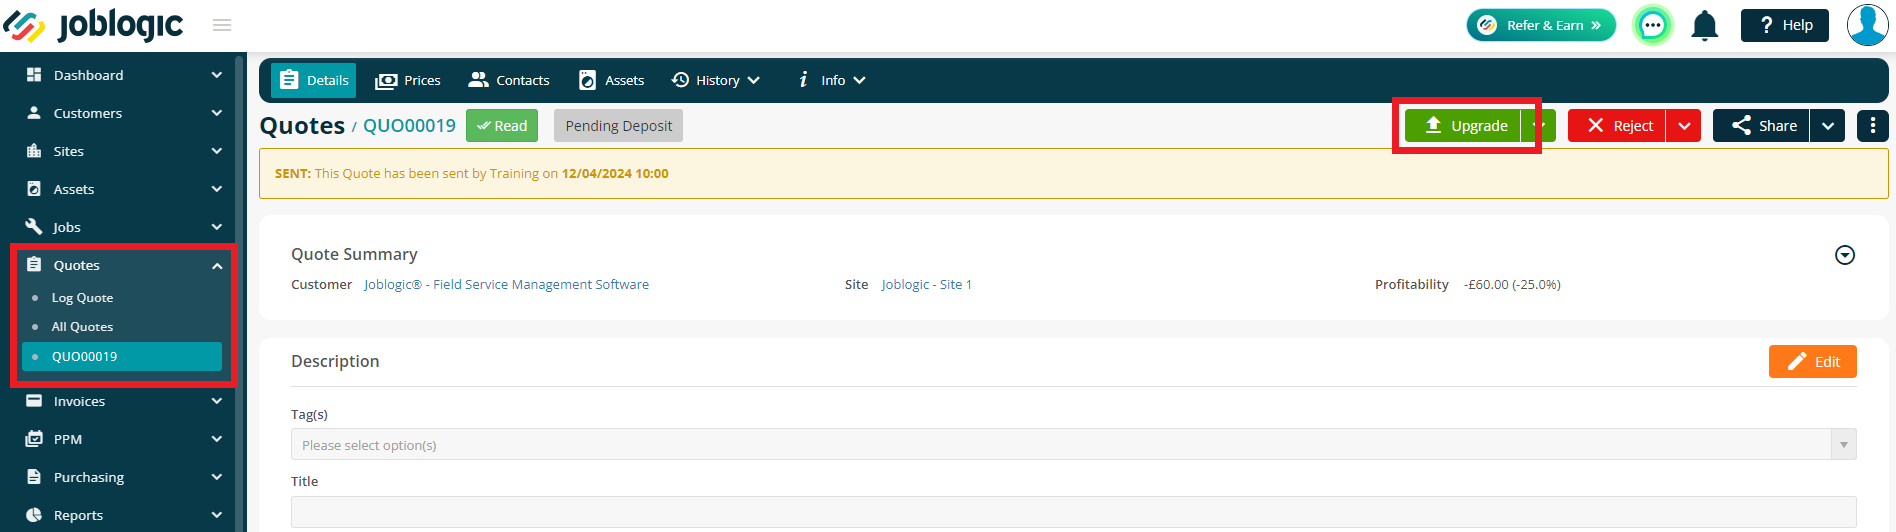Open the Joblogic - Site 1 link
The image size is (1896, 532).
[x=926, y=285]
